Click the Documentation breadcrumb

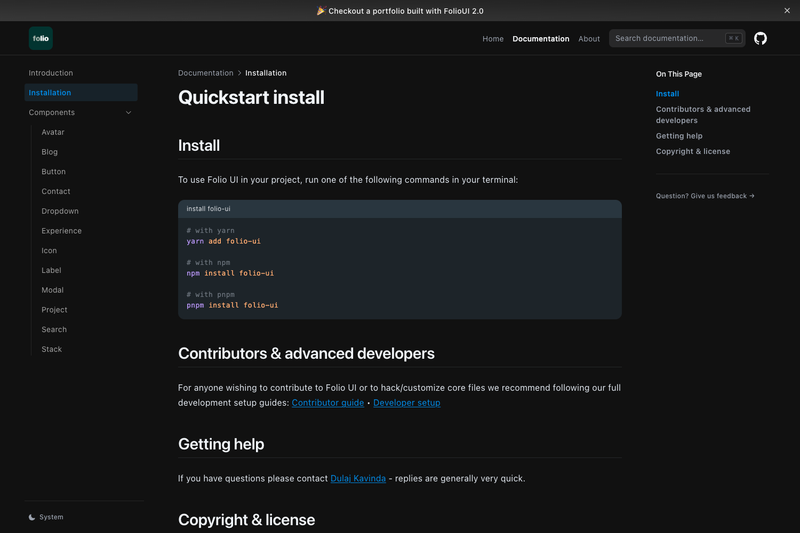[206, 73]
